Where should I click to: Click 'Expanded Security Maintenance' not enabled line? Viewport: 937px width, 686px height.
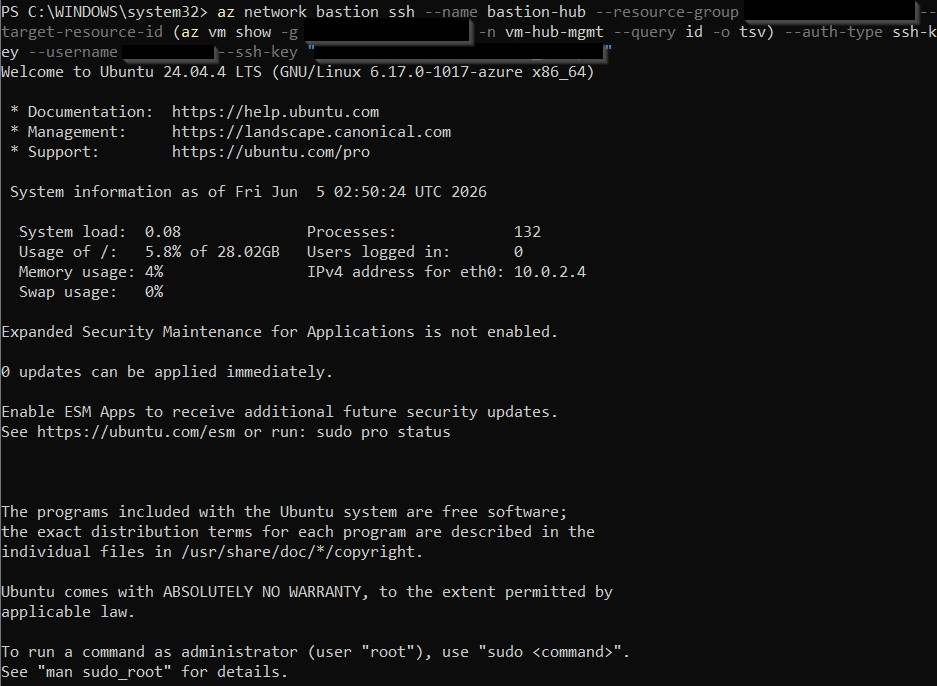[x=279, y=332]
